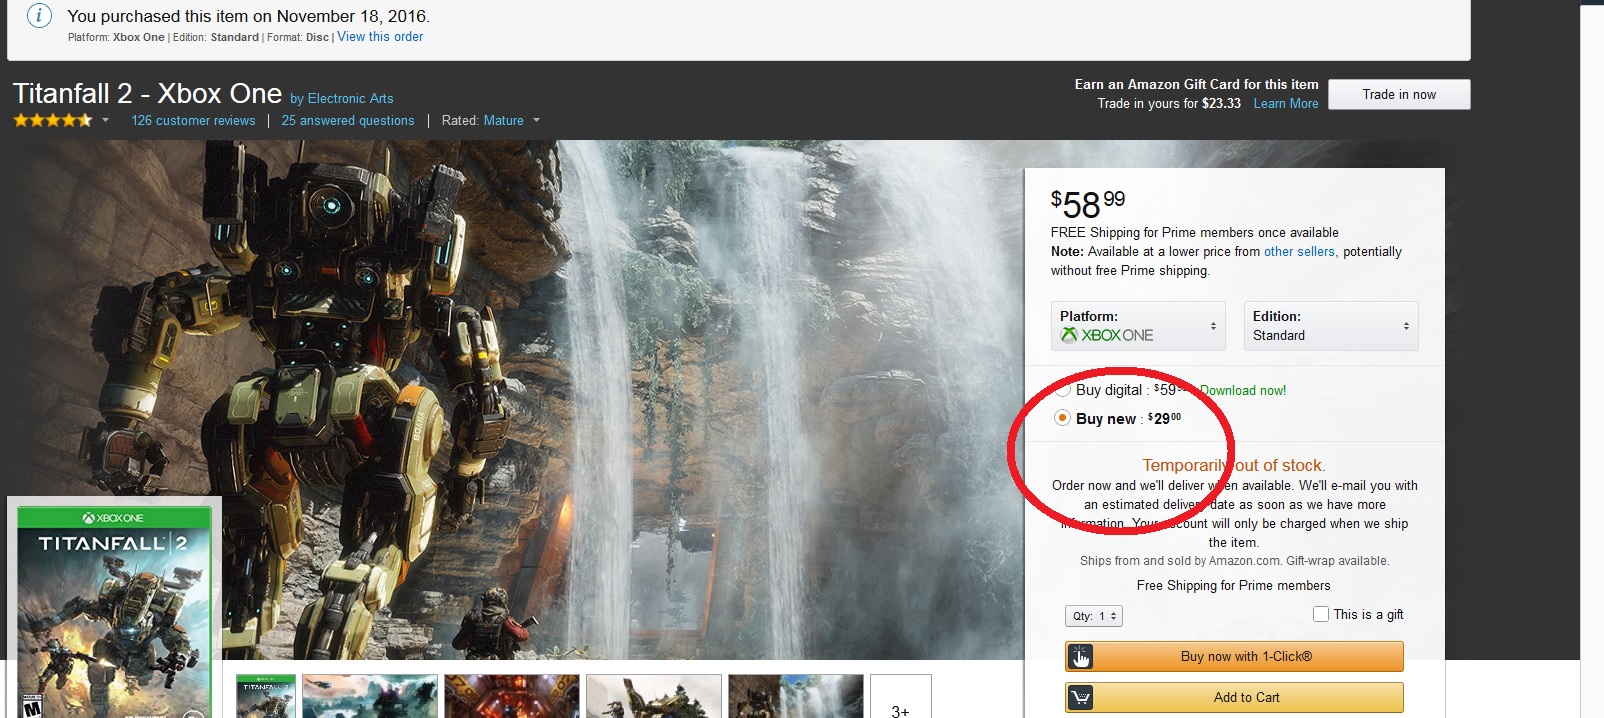This screenshot has width=1604, height=718.
Task: Select the Buy digital radio option
Action: point(1062,389)
